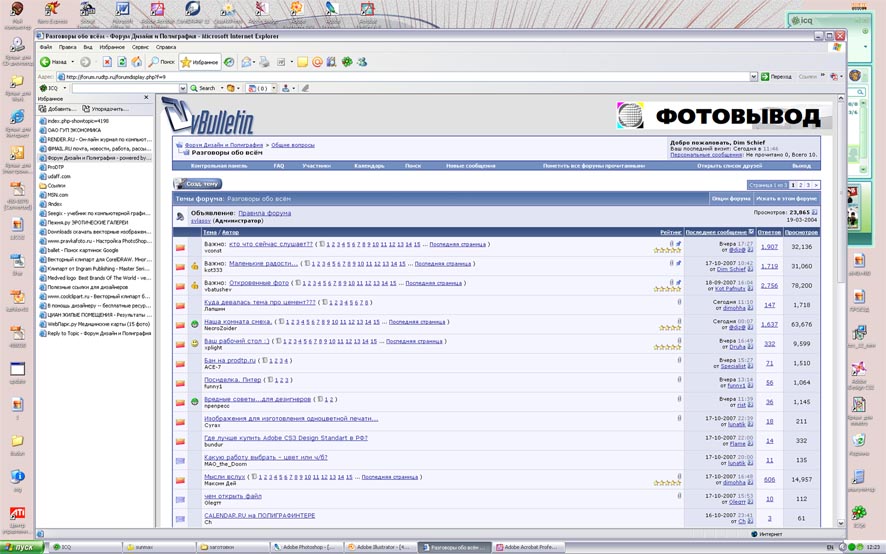
Task: Stop page loading with red X icon
Action: [107, 62]
